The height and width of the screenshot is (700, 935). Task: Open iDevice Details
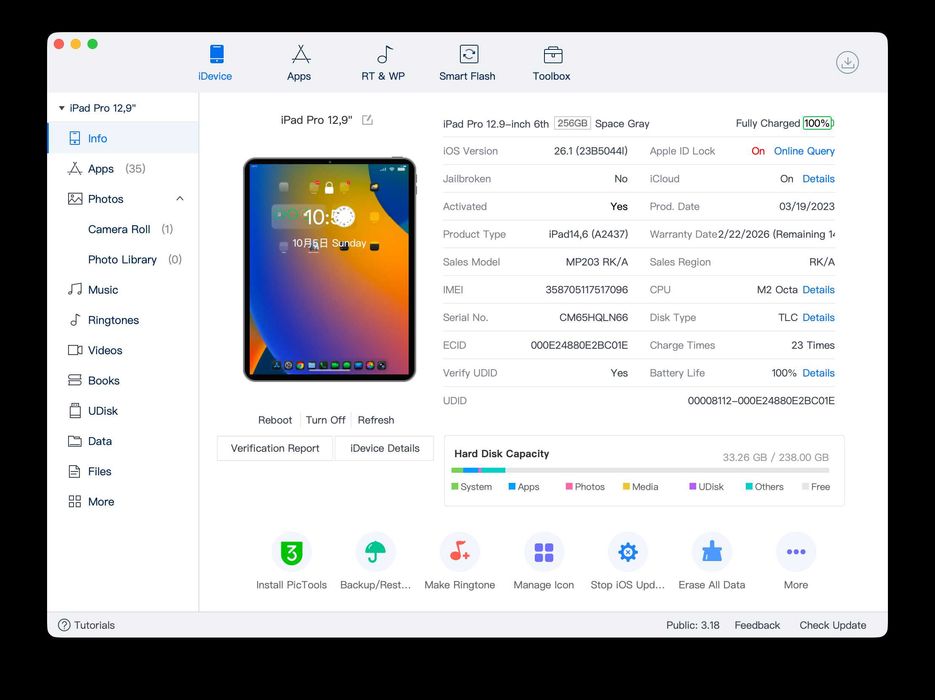[385, 448]
